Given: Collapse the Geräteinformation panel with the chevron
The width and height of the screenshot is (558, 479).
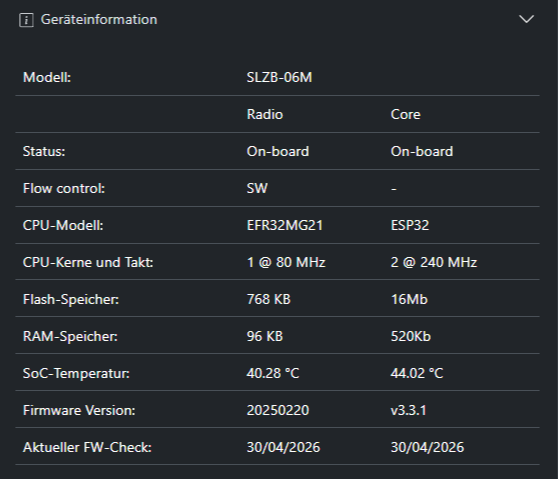Looking at the screenshot, I should pyautogui.click(x=526, y=19).
